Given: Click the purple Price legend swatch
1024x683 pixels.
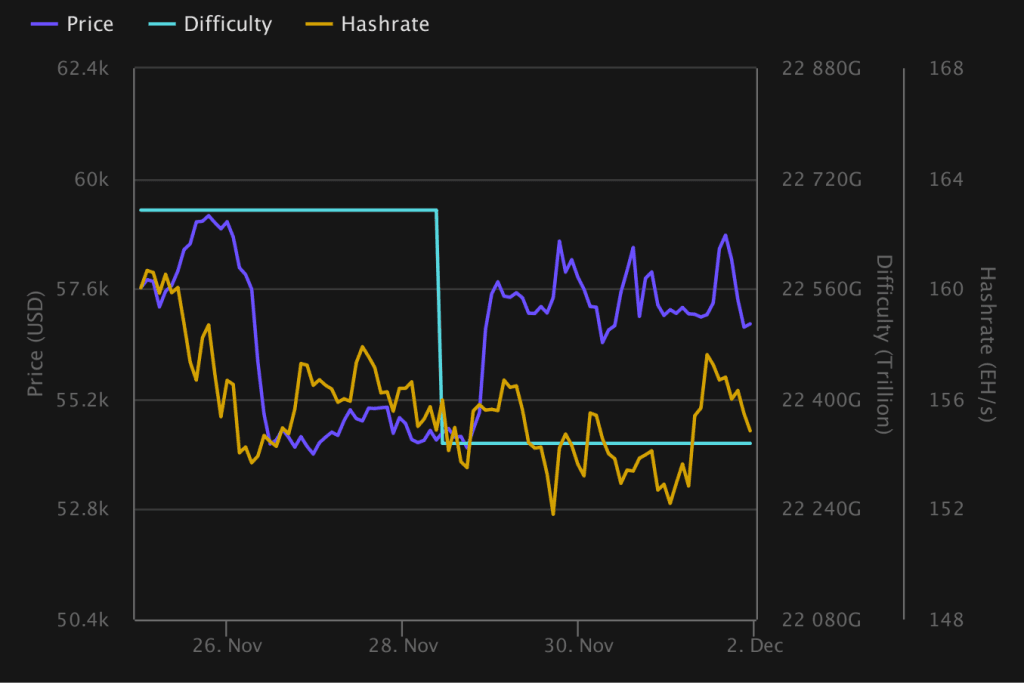Looking at the screenshot, I should point(42,24).
